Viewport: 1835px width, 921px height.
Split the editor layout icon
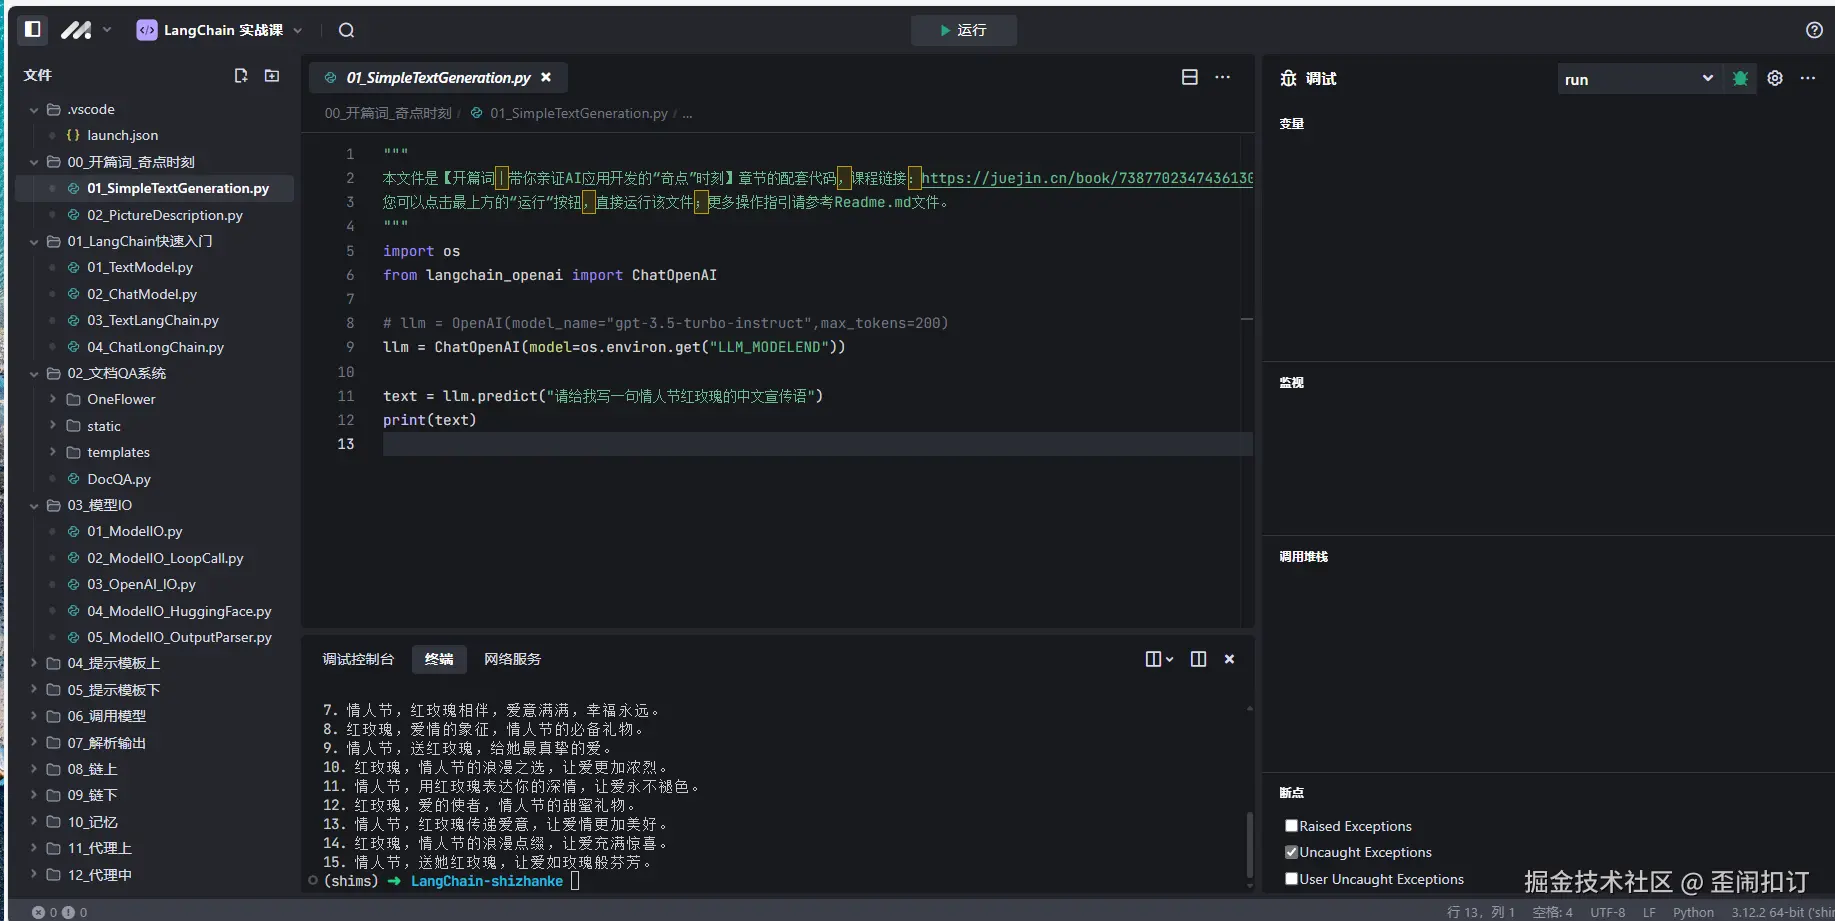point(1189,77)
